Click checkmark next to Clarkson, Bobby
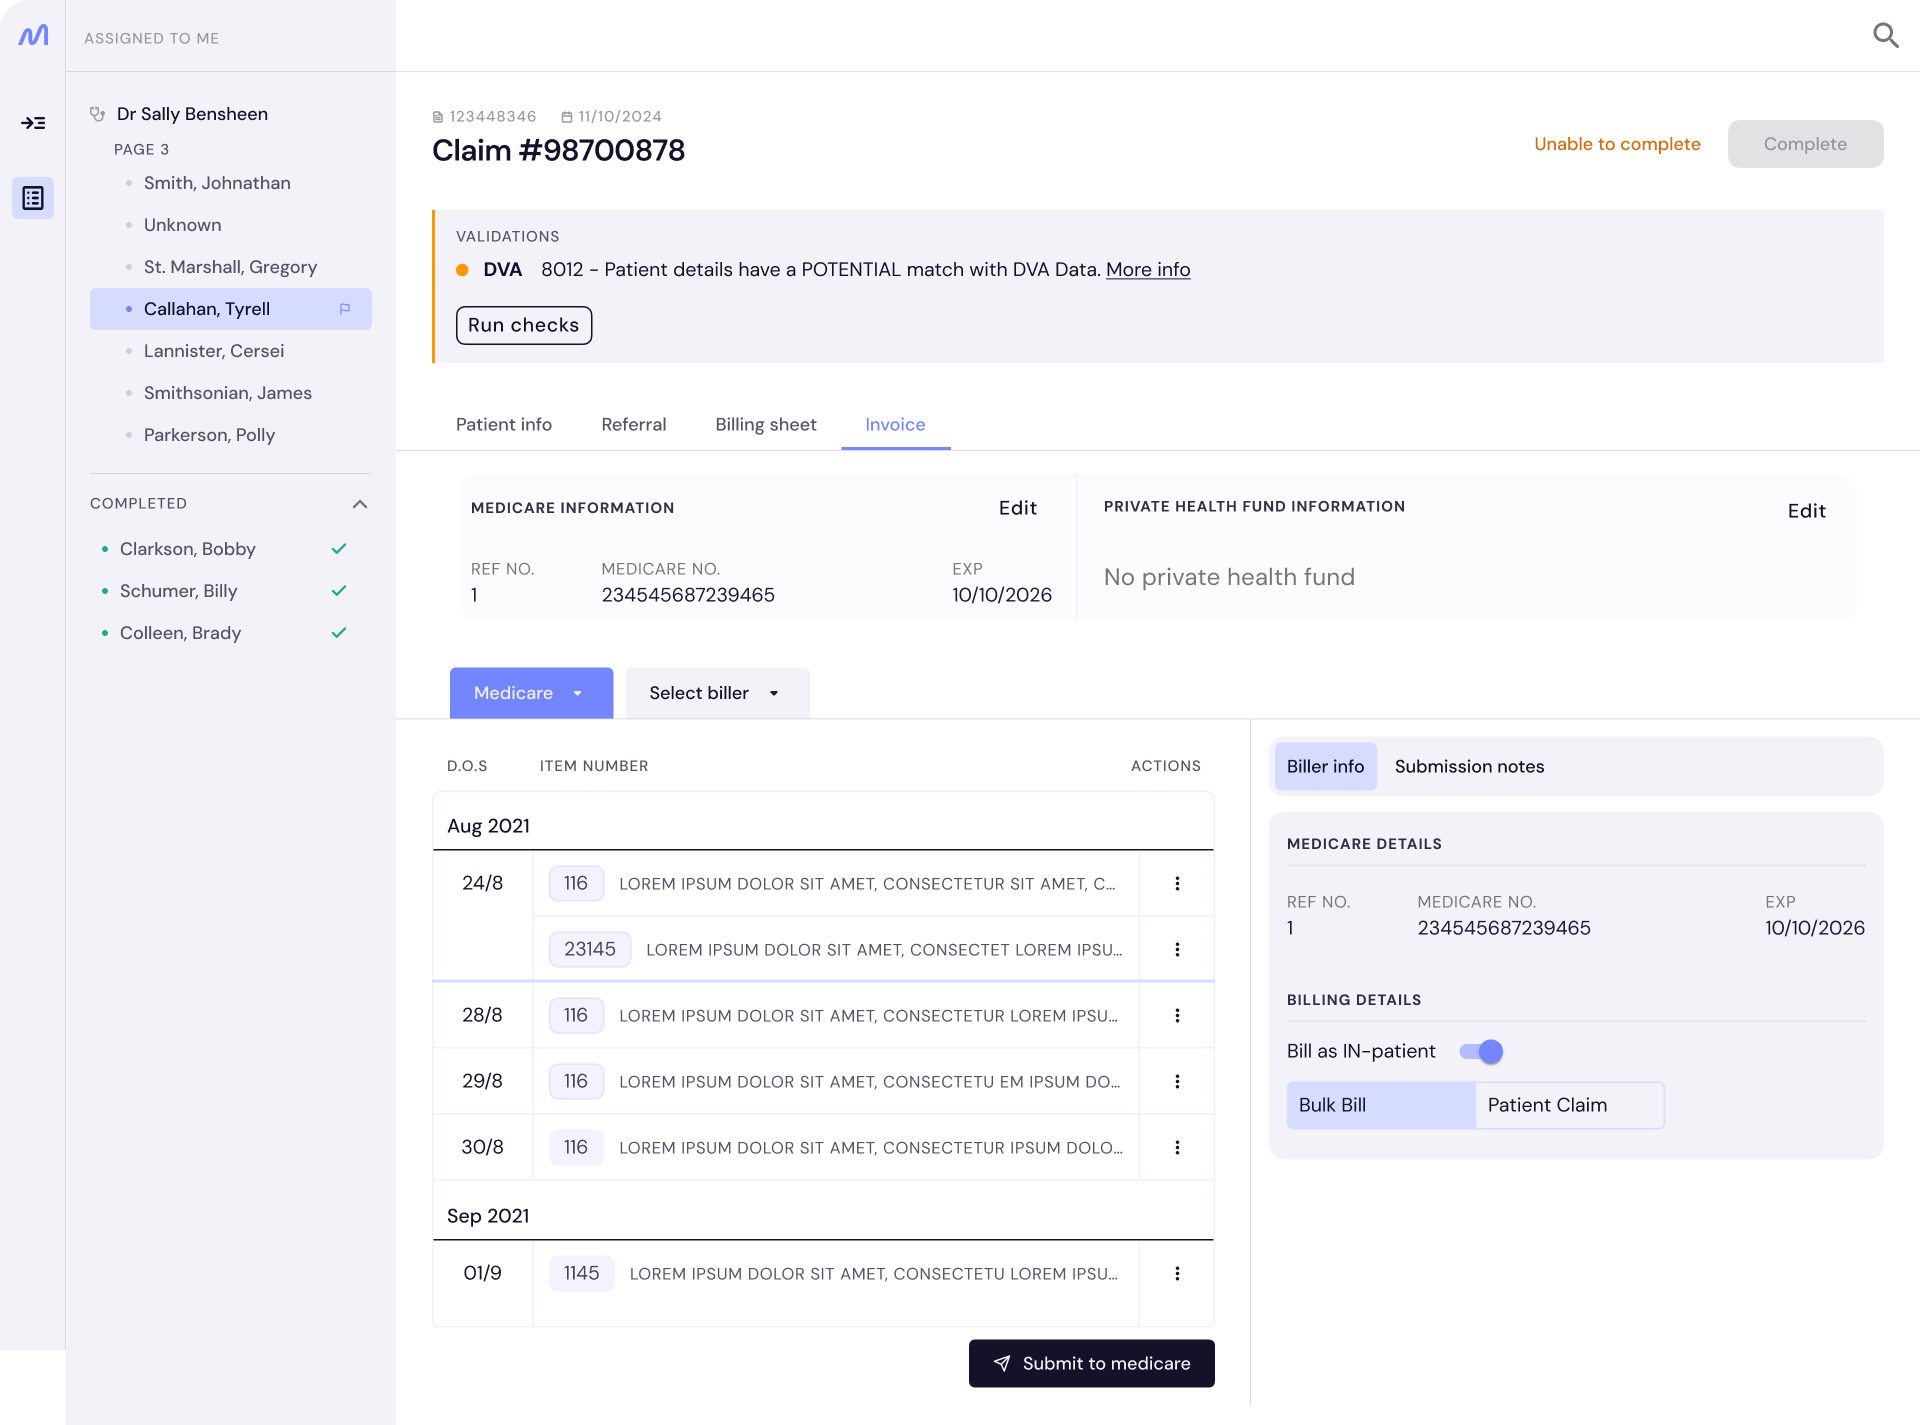The image size is (1920, 1425). coord(339,549)
